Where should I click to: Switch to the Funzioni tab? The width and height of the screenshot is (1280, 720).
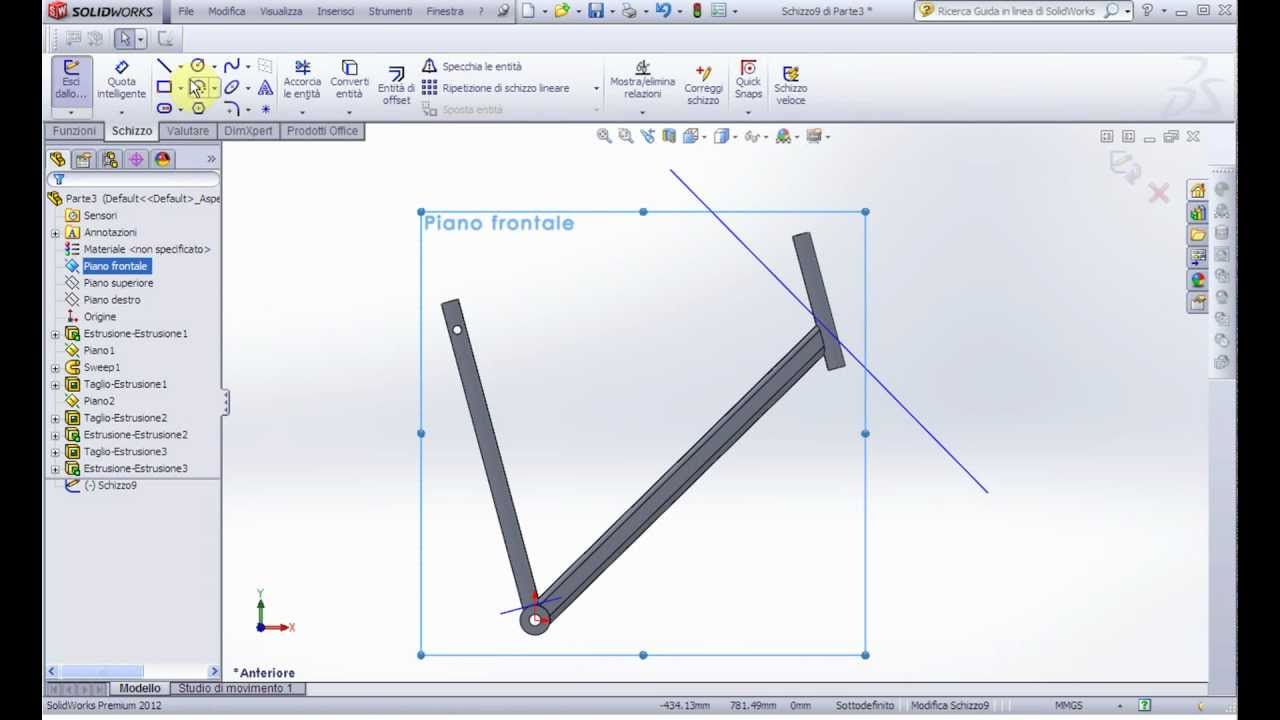click(x=75, y=131)
